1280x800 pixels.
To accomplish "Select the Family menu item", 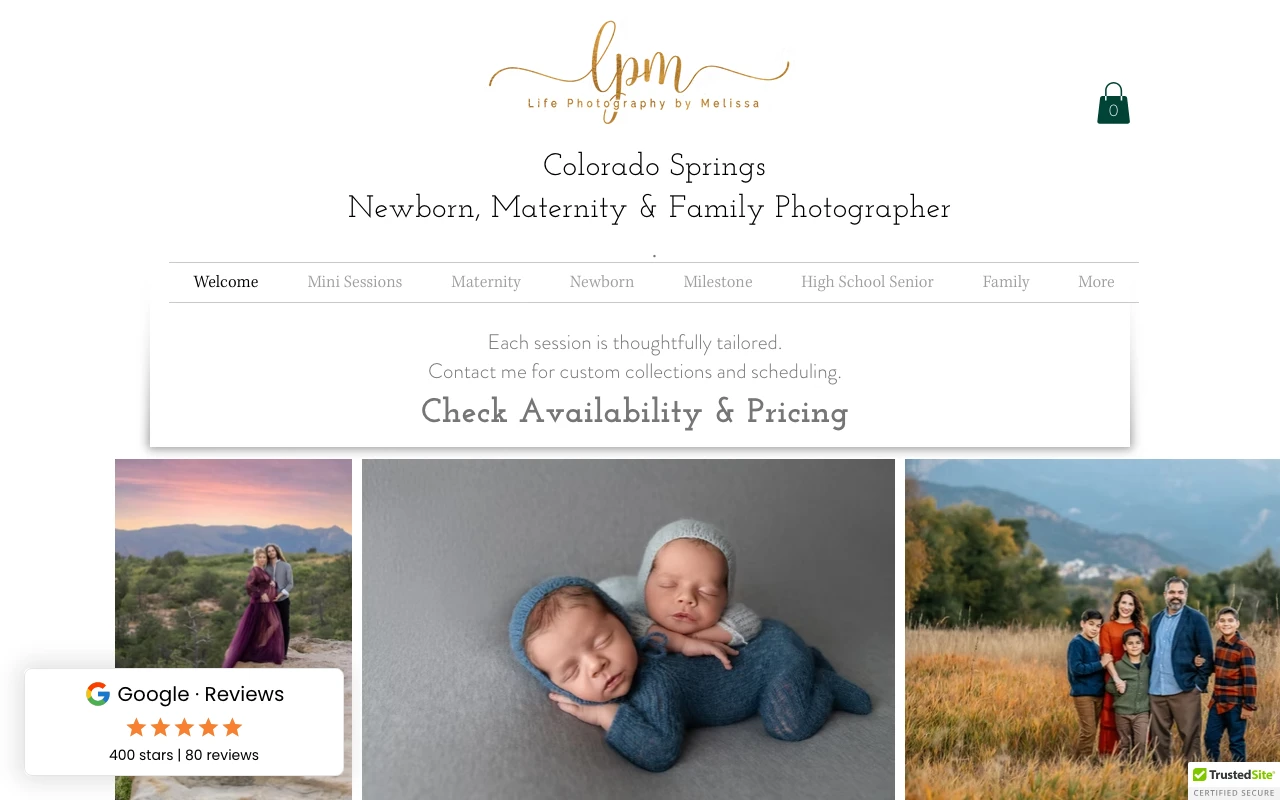I will (1006, 282).
